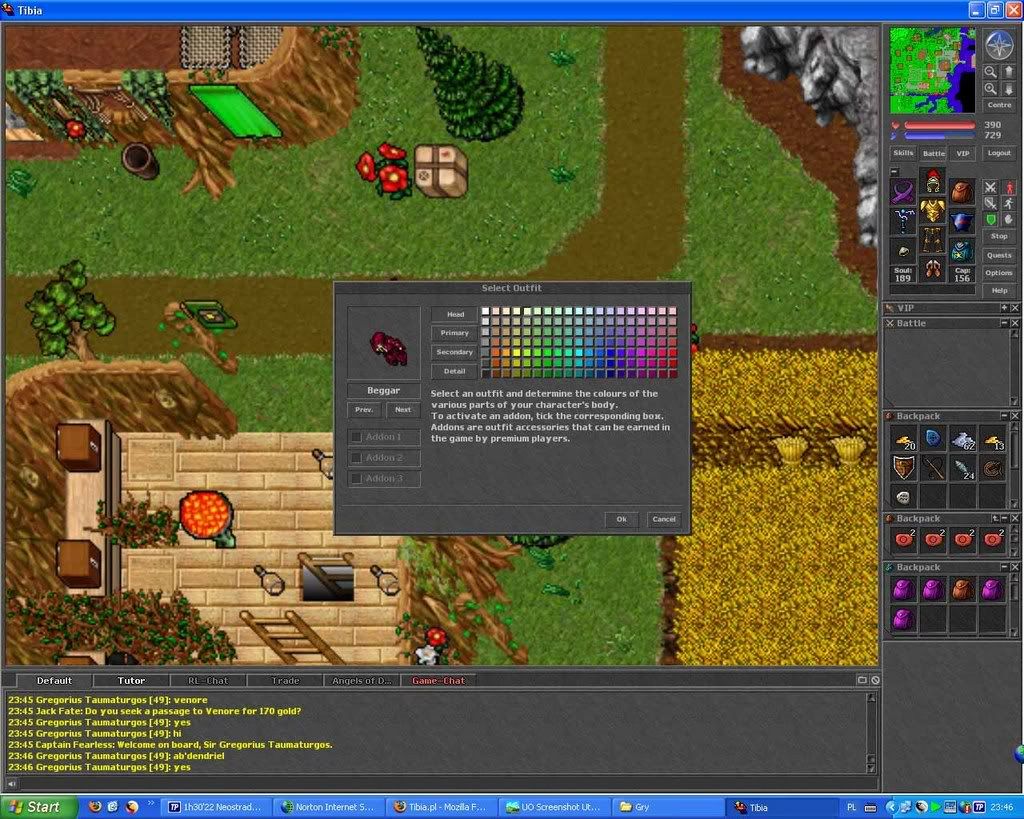This screenshot has height=819, width=1024.
Task: Select the brown shield in Backpack
Action: tap(903, 468)
